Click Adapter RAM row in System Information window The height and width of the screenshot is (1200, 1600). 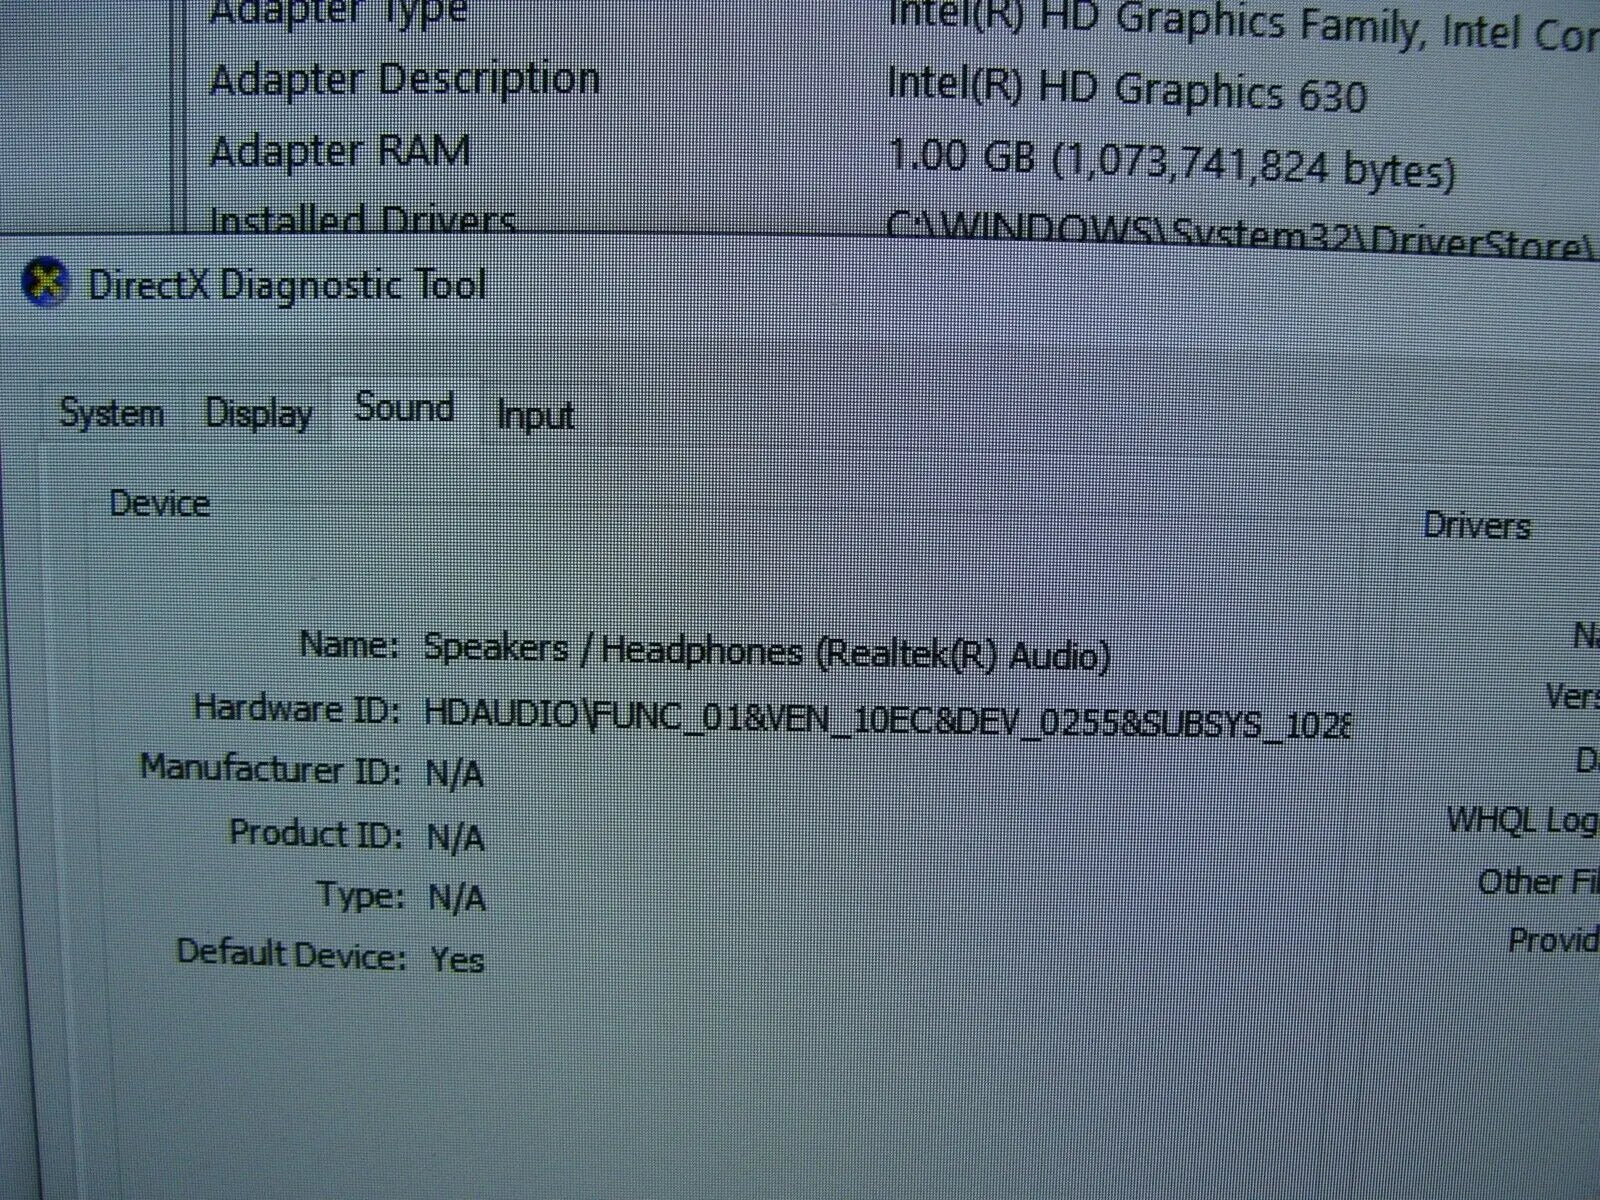[x=340, y=152]
